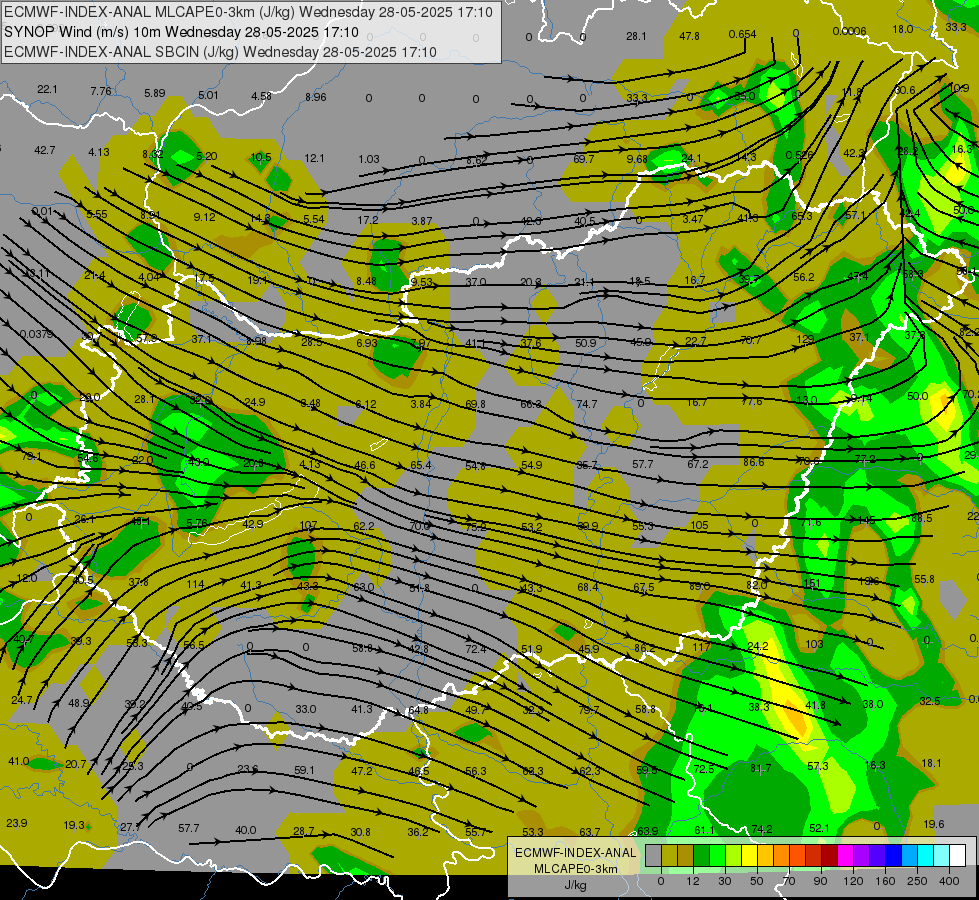The width and height of the screenshot is (979, 900).
Task: Click the map value '65.4'
Action: tap(421, 465)
